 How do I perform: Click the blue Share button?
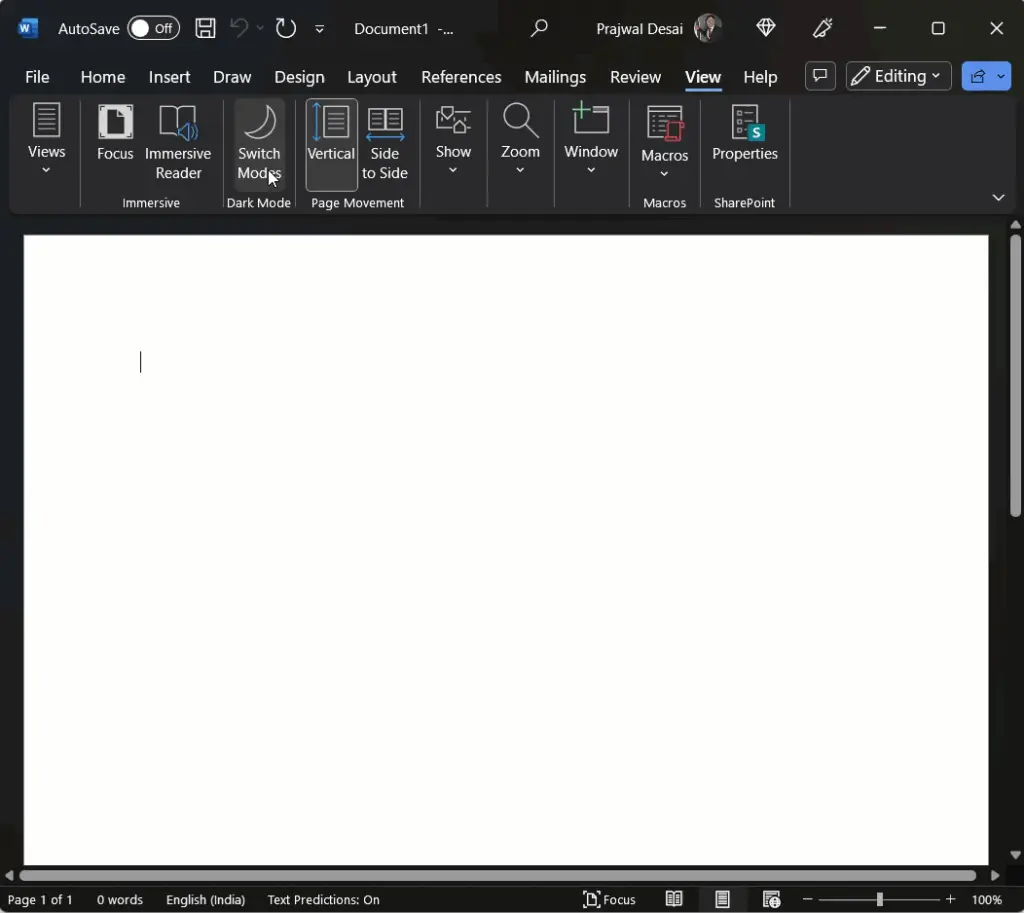coord(985,76)
